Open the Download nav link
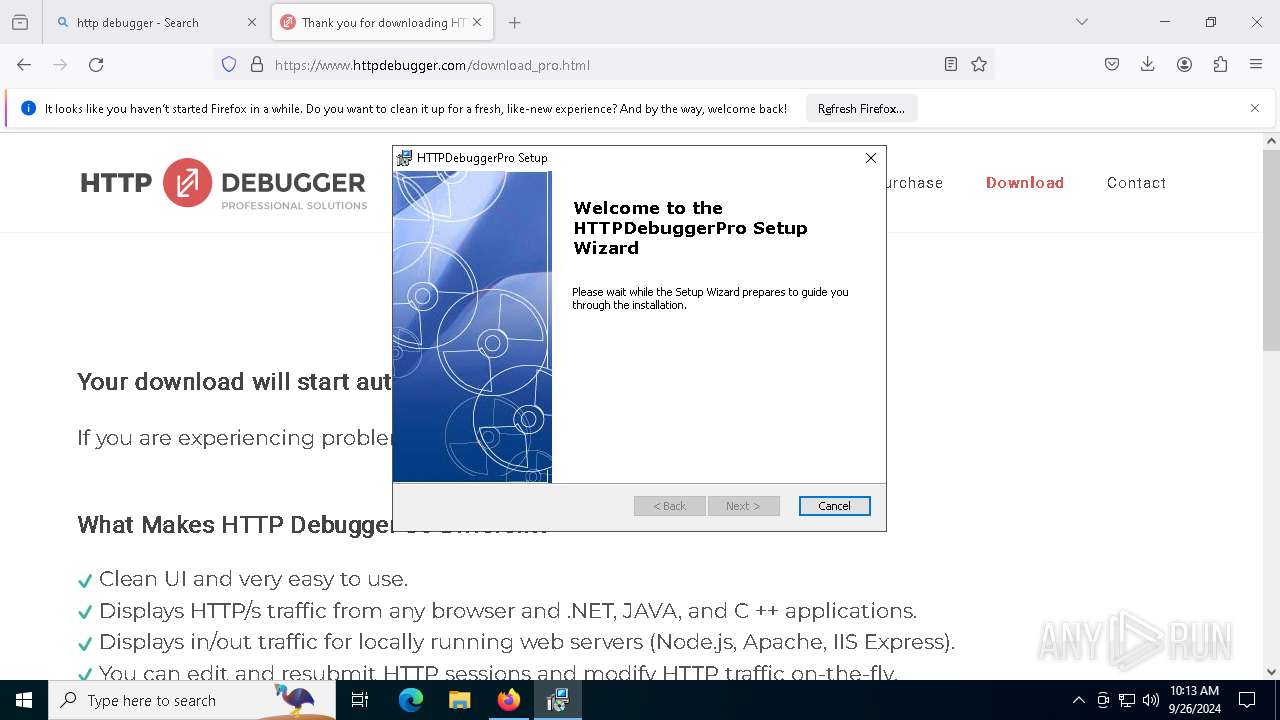1280x720 pixels. pyautogui.click(x=1025, y=183)
